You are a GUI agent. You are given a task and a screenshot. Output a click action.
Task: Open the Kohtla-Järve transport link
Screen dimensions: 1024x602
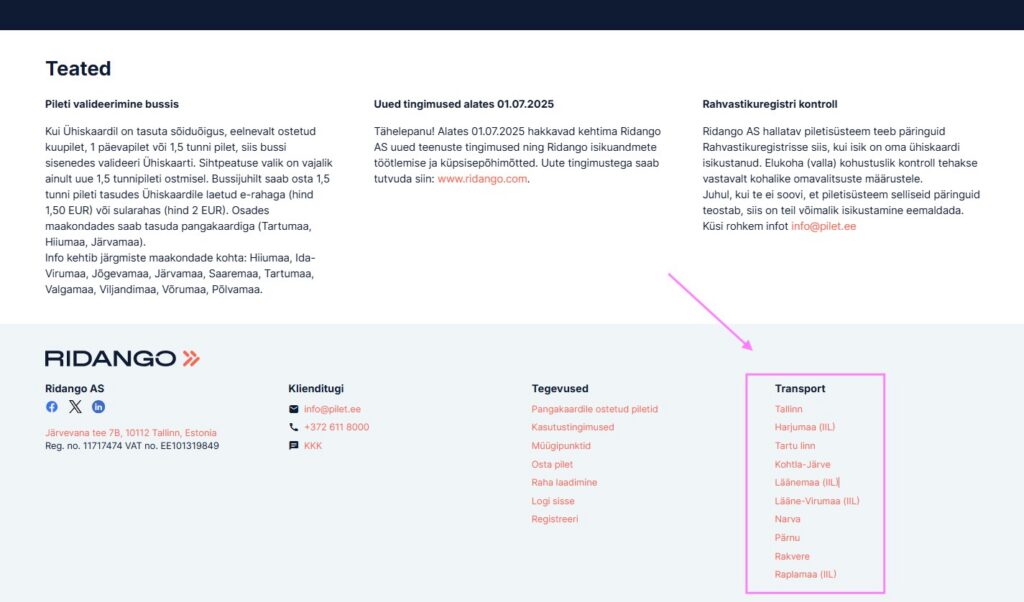pyautogui.click(x=802, y=464)
